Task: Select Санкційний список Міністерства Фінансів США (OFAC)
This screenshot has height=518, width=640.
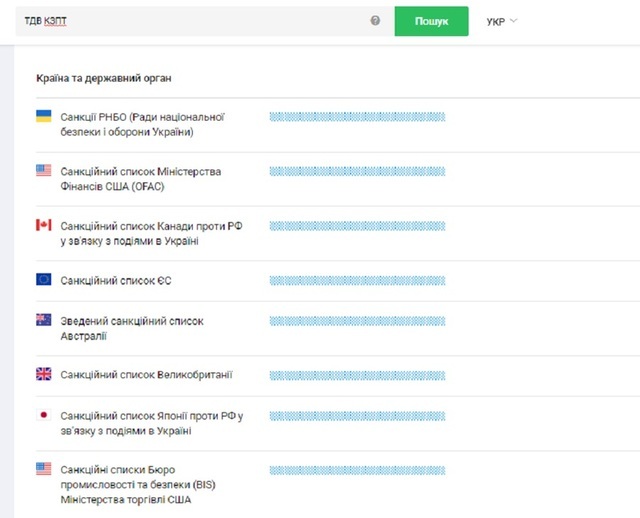Action: tap(141, 179)
